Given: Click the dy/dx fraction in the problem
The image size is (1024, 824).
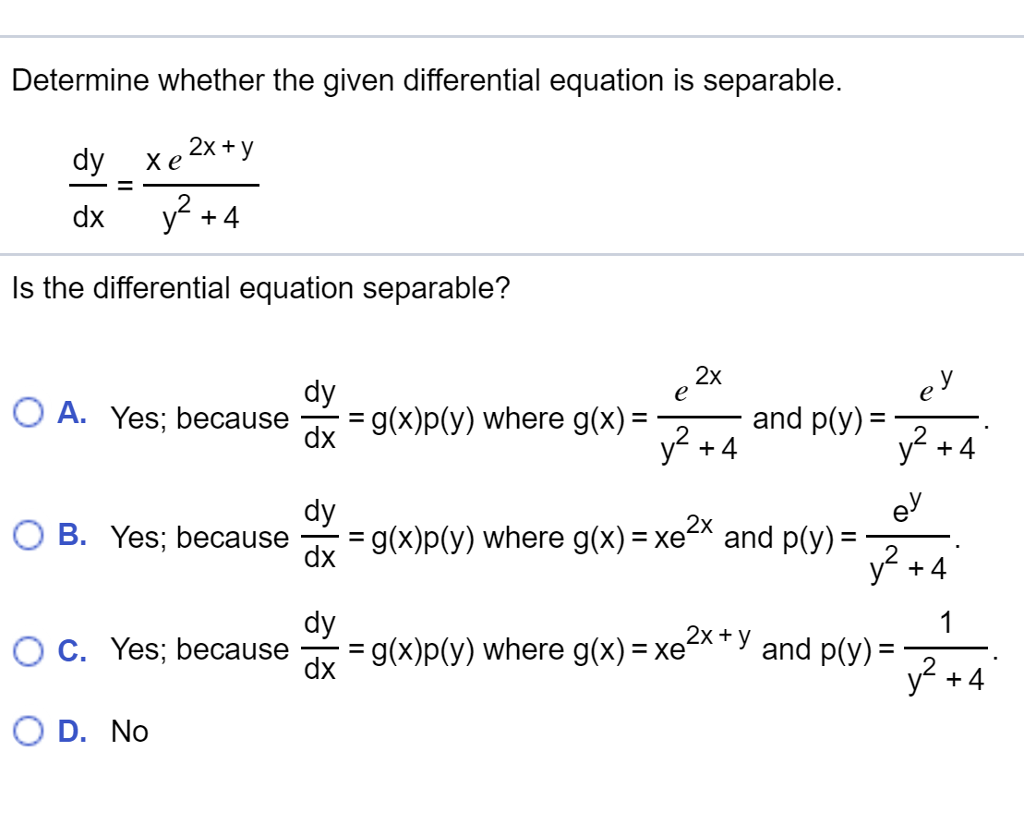Looking at the screenshot, I should tap(88, 185).
